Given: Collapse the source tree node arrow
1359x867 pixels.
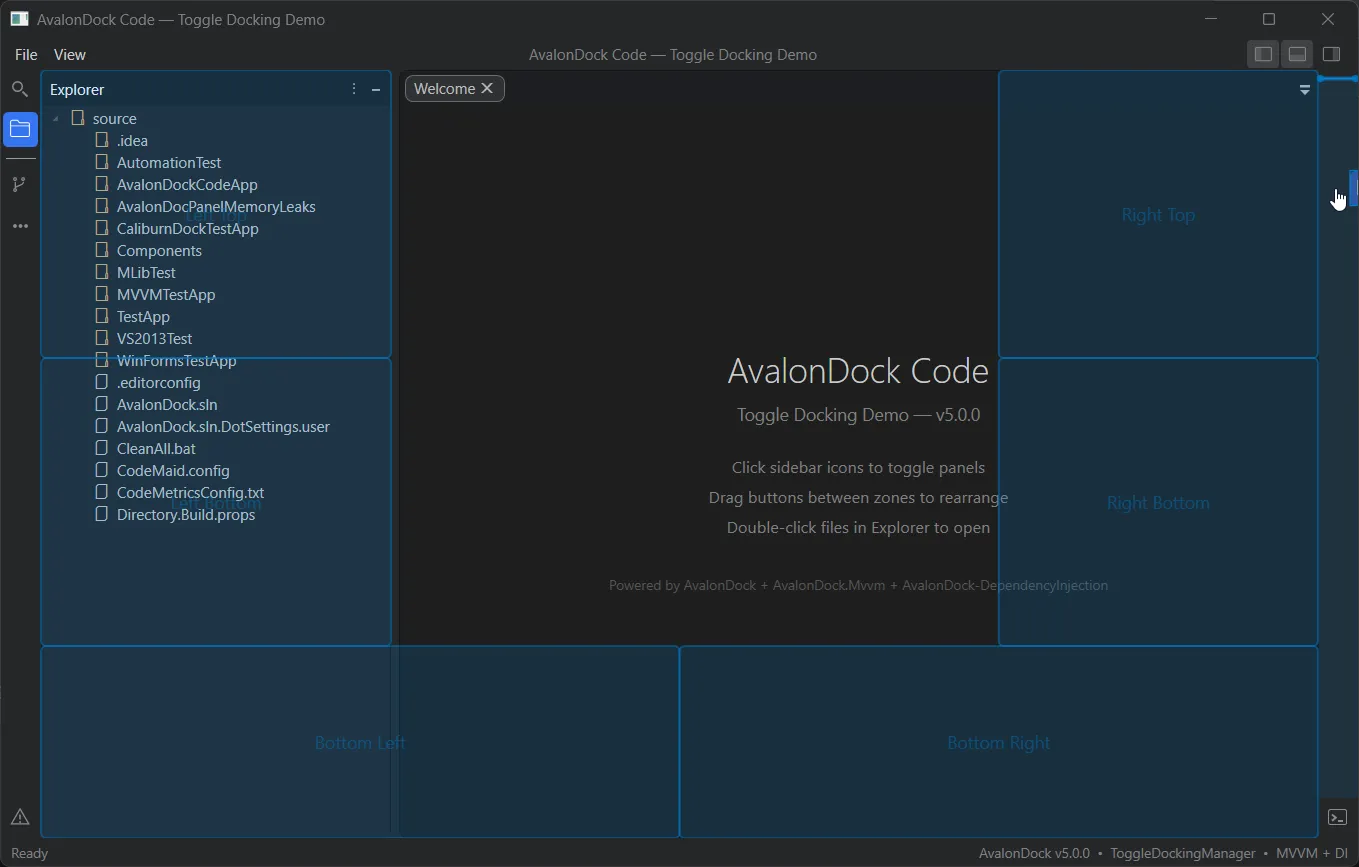Looking at the screenshot, I should [55, 119].
